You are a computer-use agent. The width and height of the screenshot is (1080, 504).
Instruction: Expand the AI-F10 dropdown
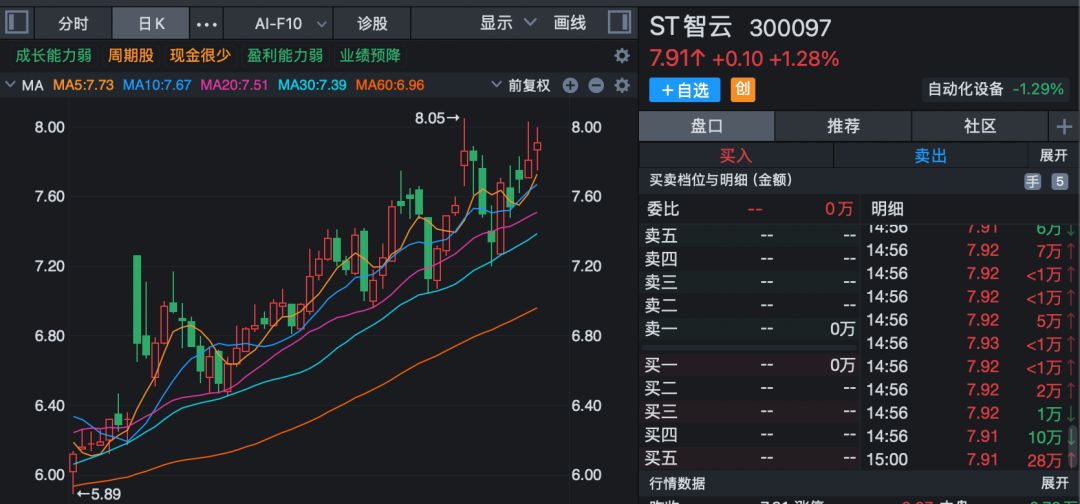[291, 23]
